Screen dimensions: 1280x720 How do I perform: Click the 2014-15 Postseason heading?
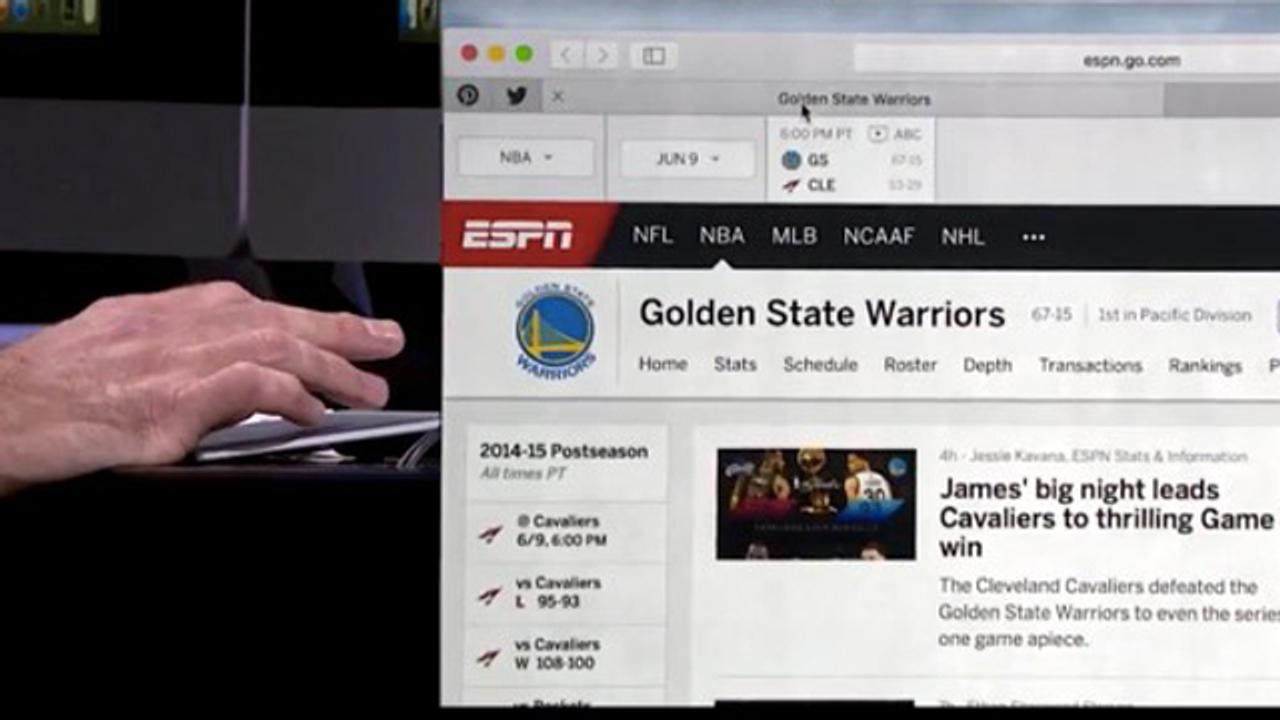pyautogui.click(x=564, y=451)
